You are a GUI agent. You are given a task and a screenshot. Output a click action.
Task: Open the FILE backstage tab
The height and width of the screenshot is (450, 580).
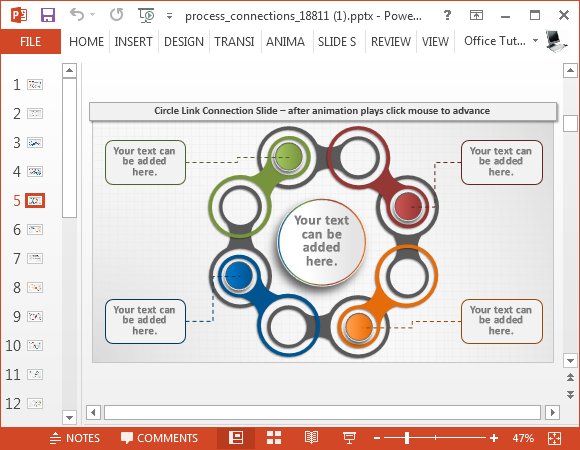pos(30,41)
